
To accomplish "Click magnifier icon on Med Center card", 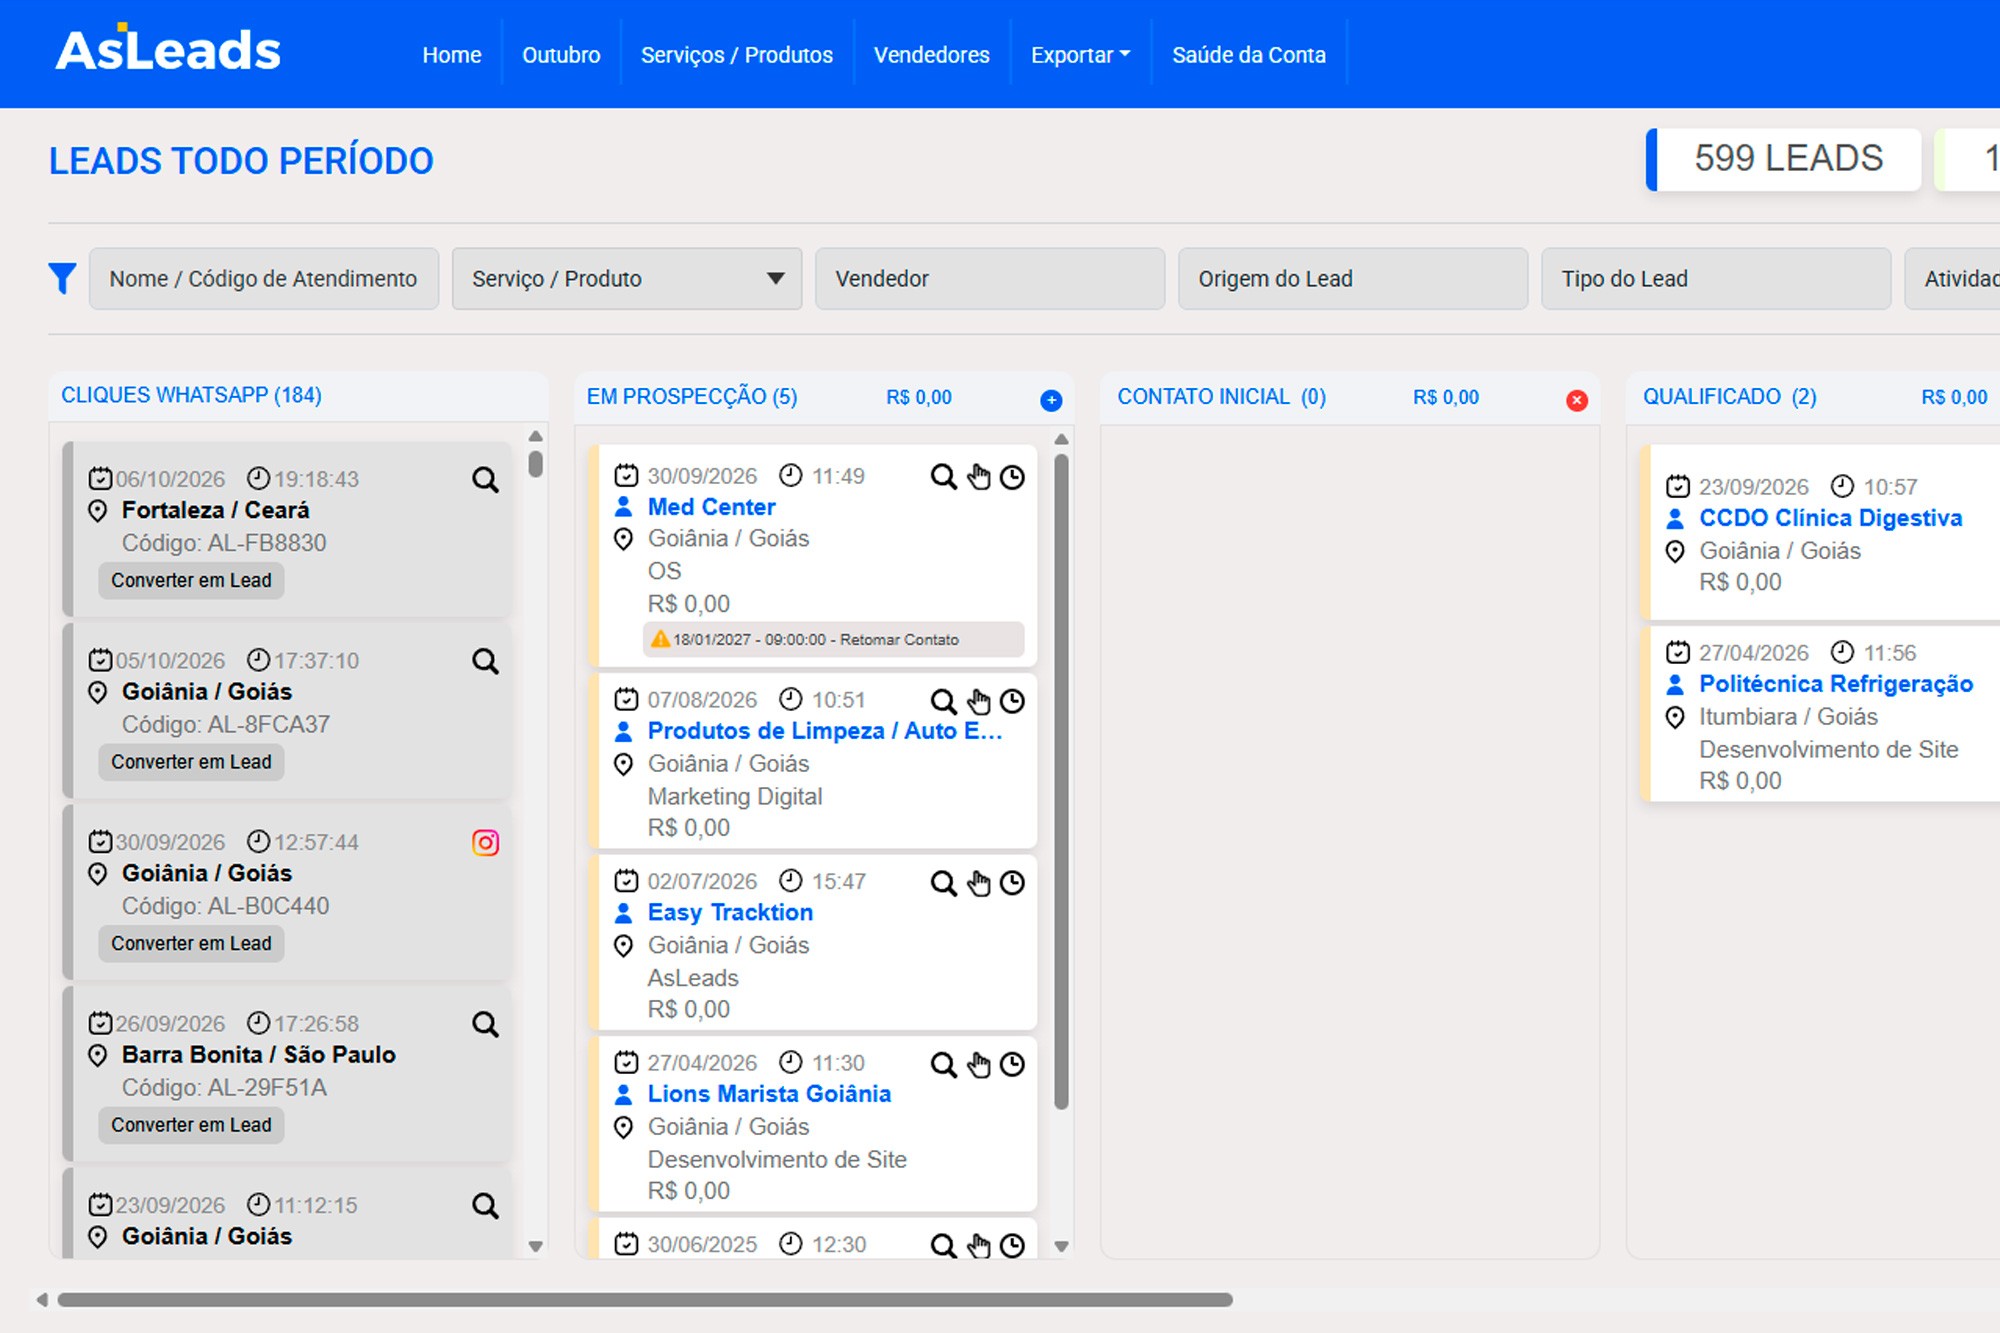I will 943,477.
